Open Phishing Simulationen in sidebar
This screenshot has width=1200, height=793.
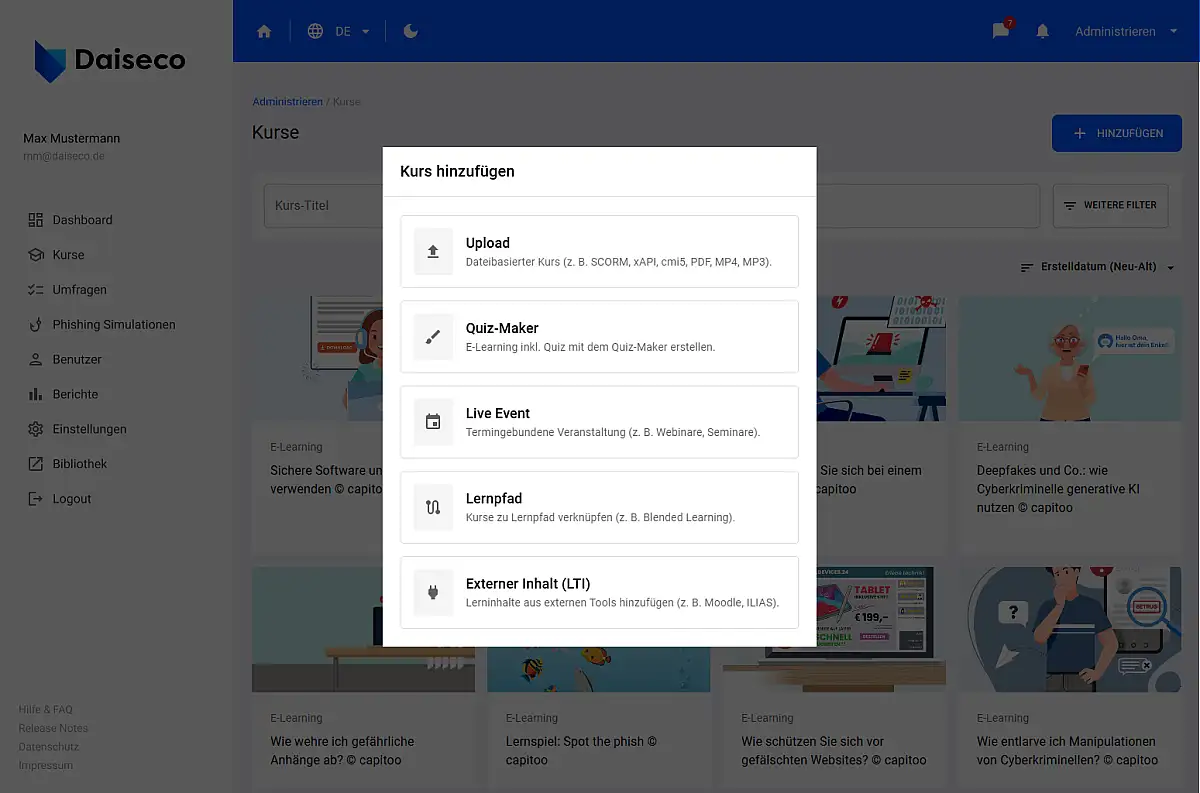tap(113, 324)
